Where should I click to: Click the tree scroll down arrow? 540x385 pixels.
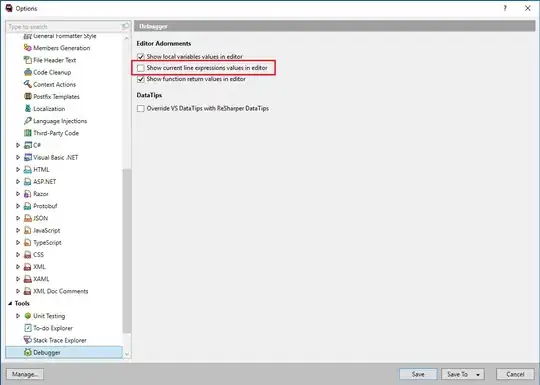click(x=127, y=354)
